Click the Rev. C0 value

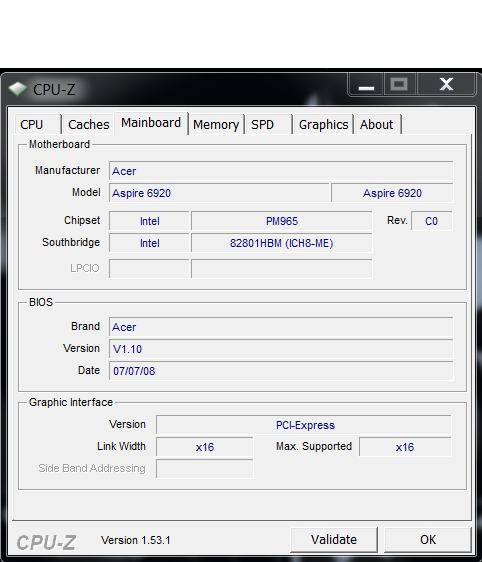[431, 221]
